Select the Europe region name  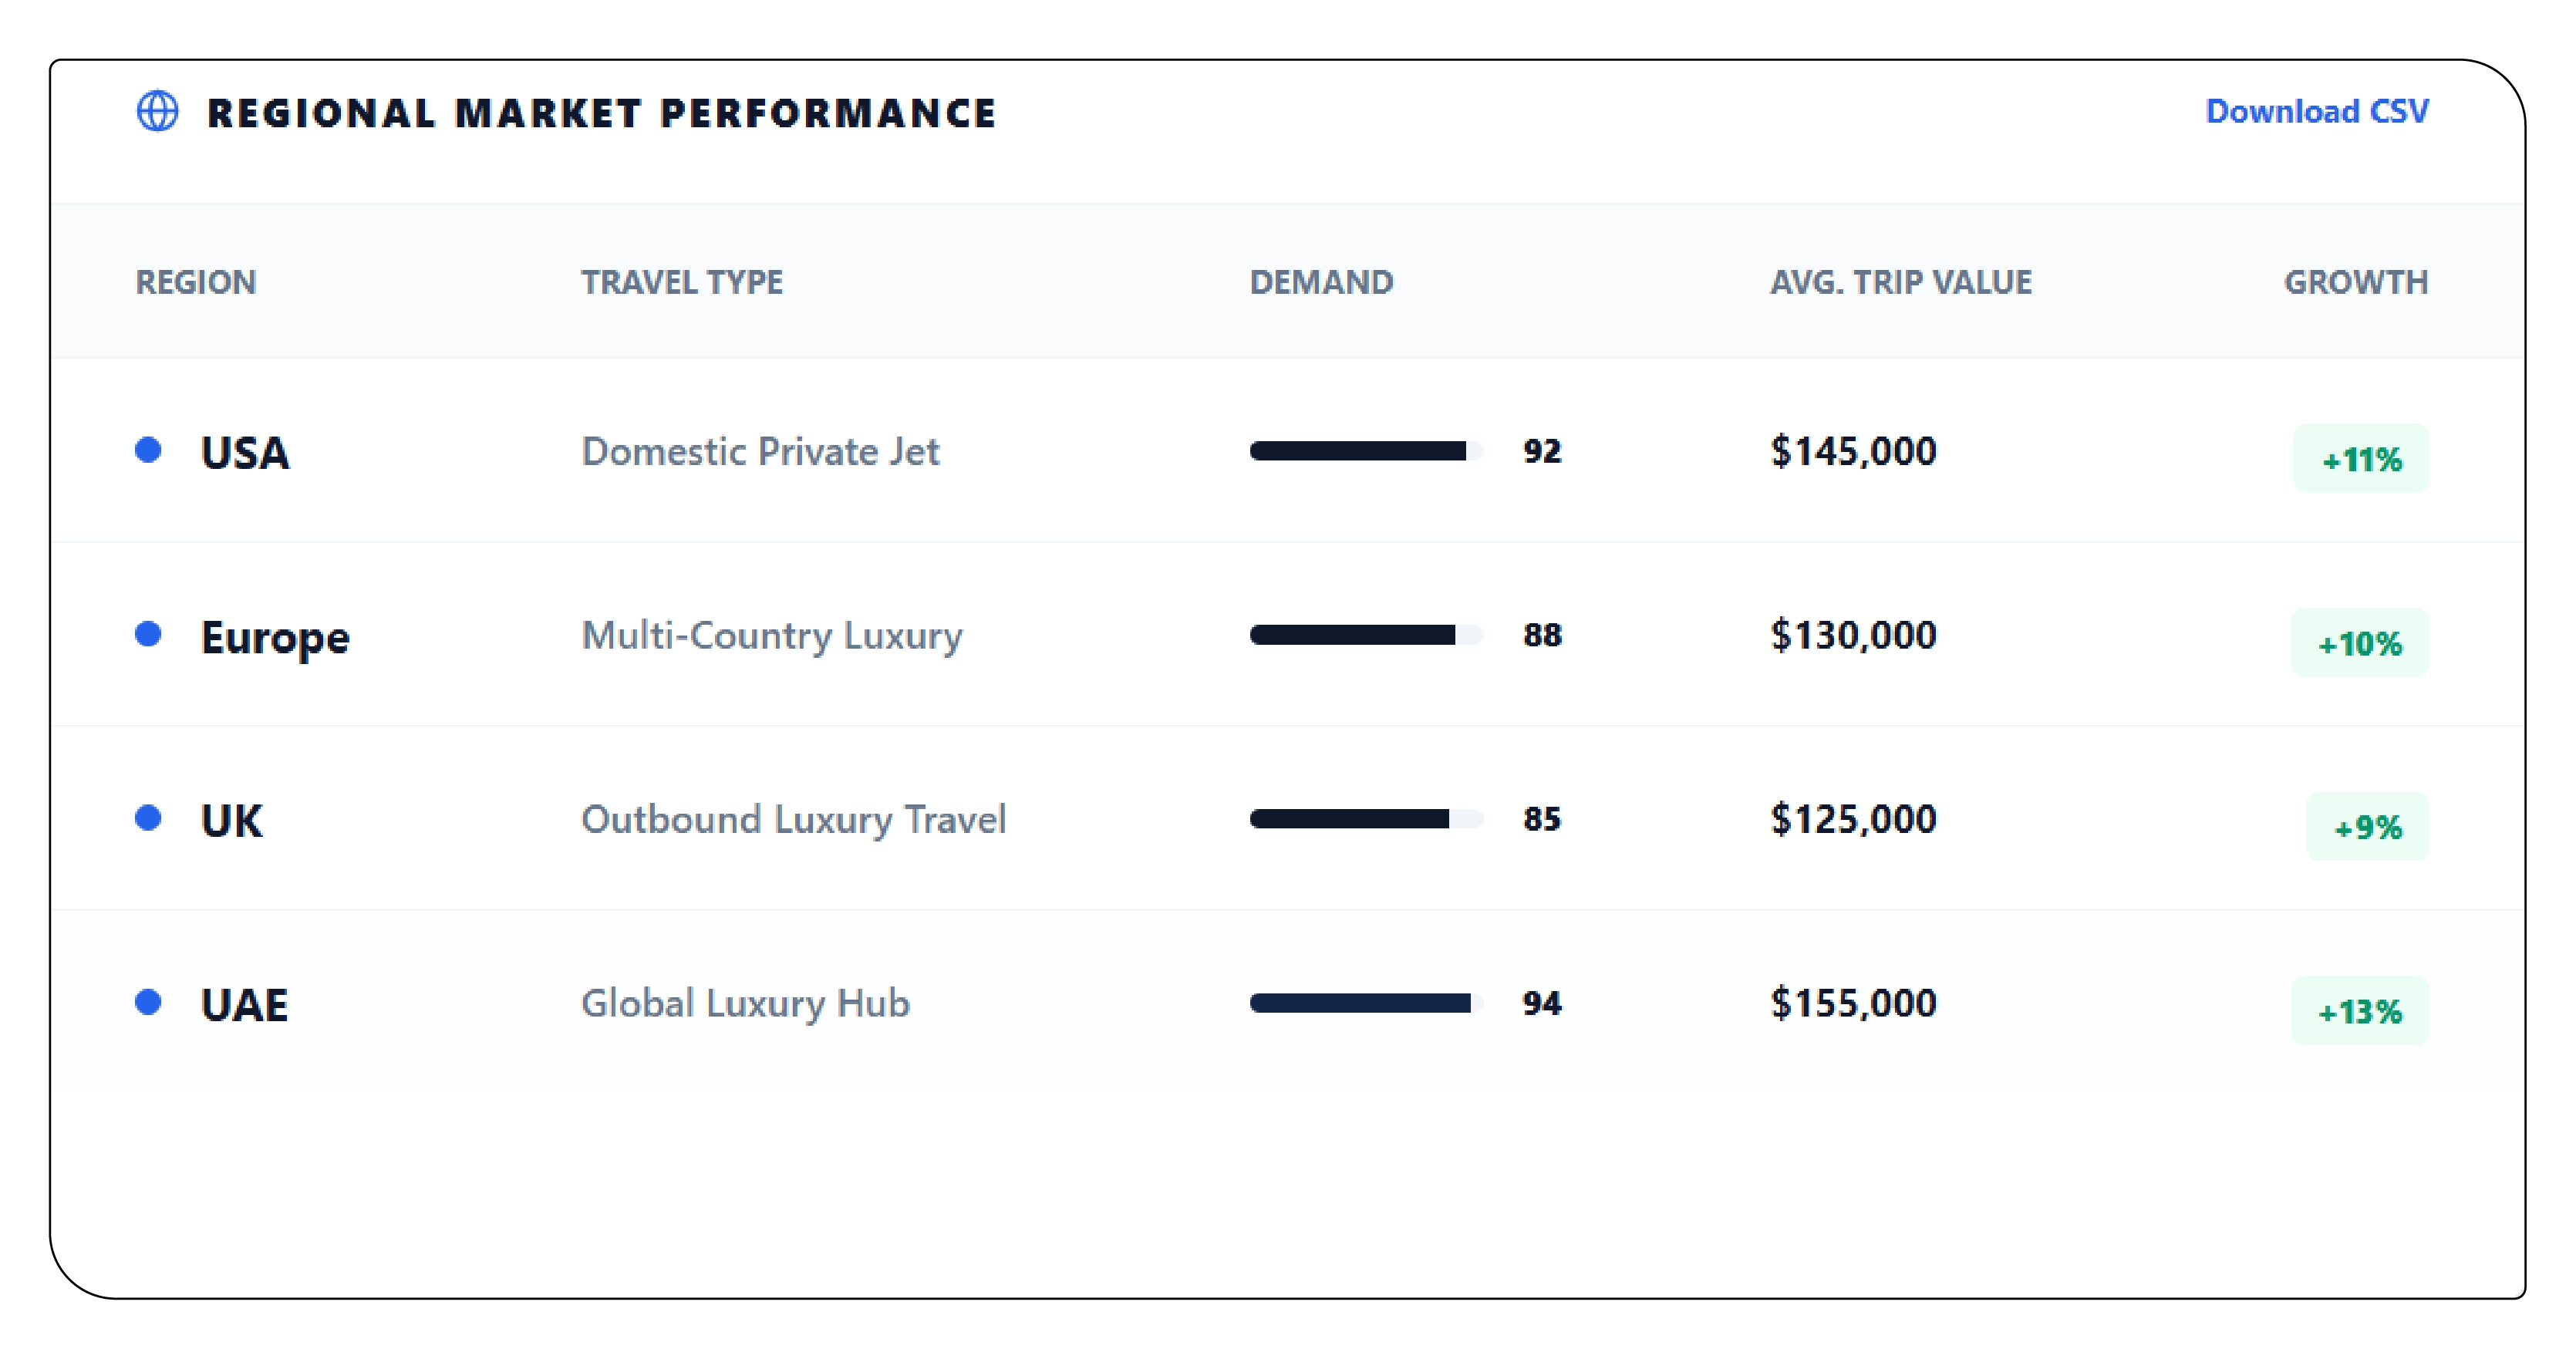[275, 637]
